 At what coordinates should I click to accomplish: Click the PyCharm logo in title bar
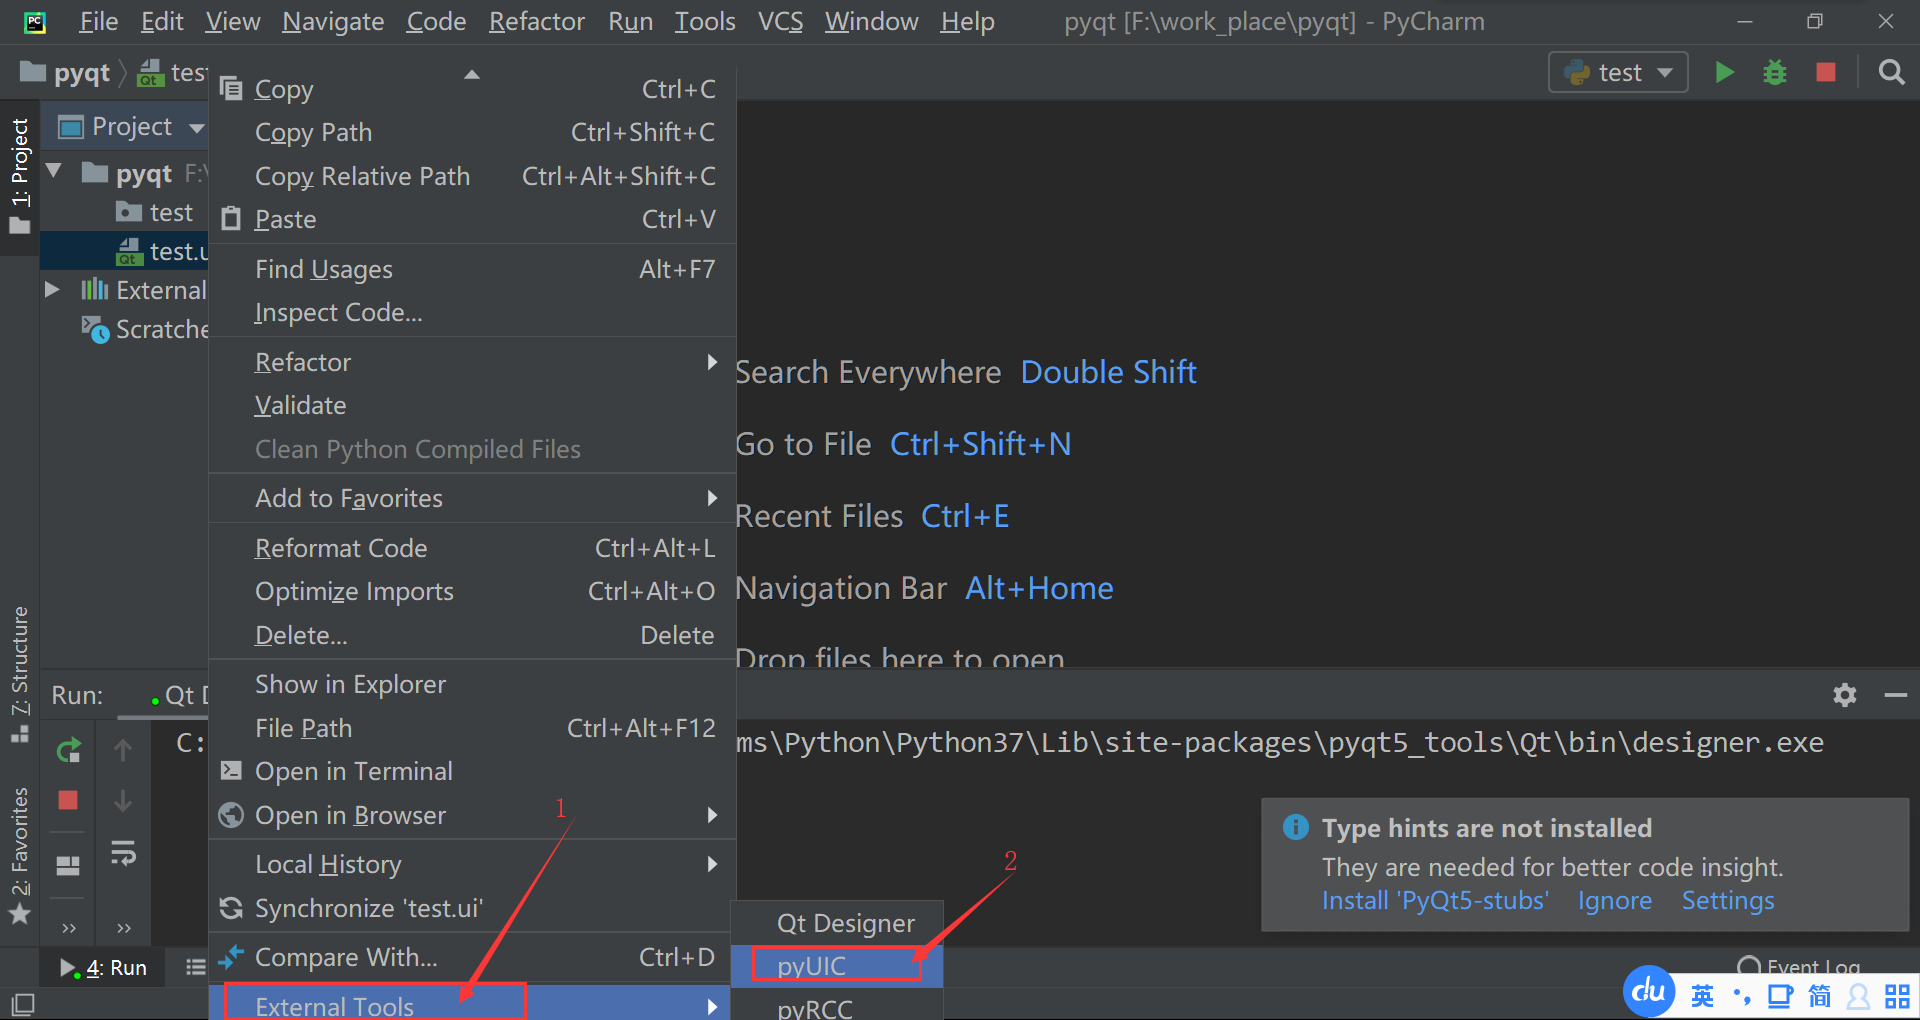pyautogui.click(x=35, y=21)
